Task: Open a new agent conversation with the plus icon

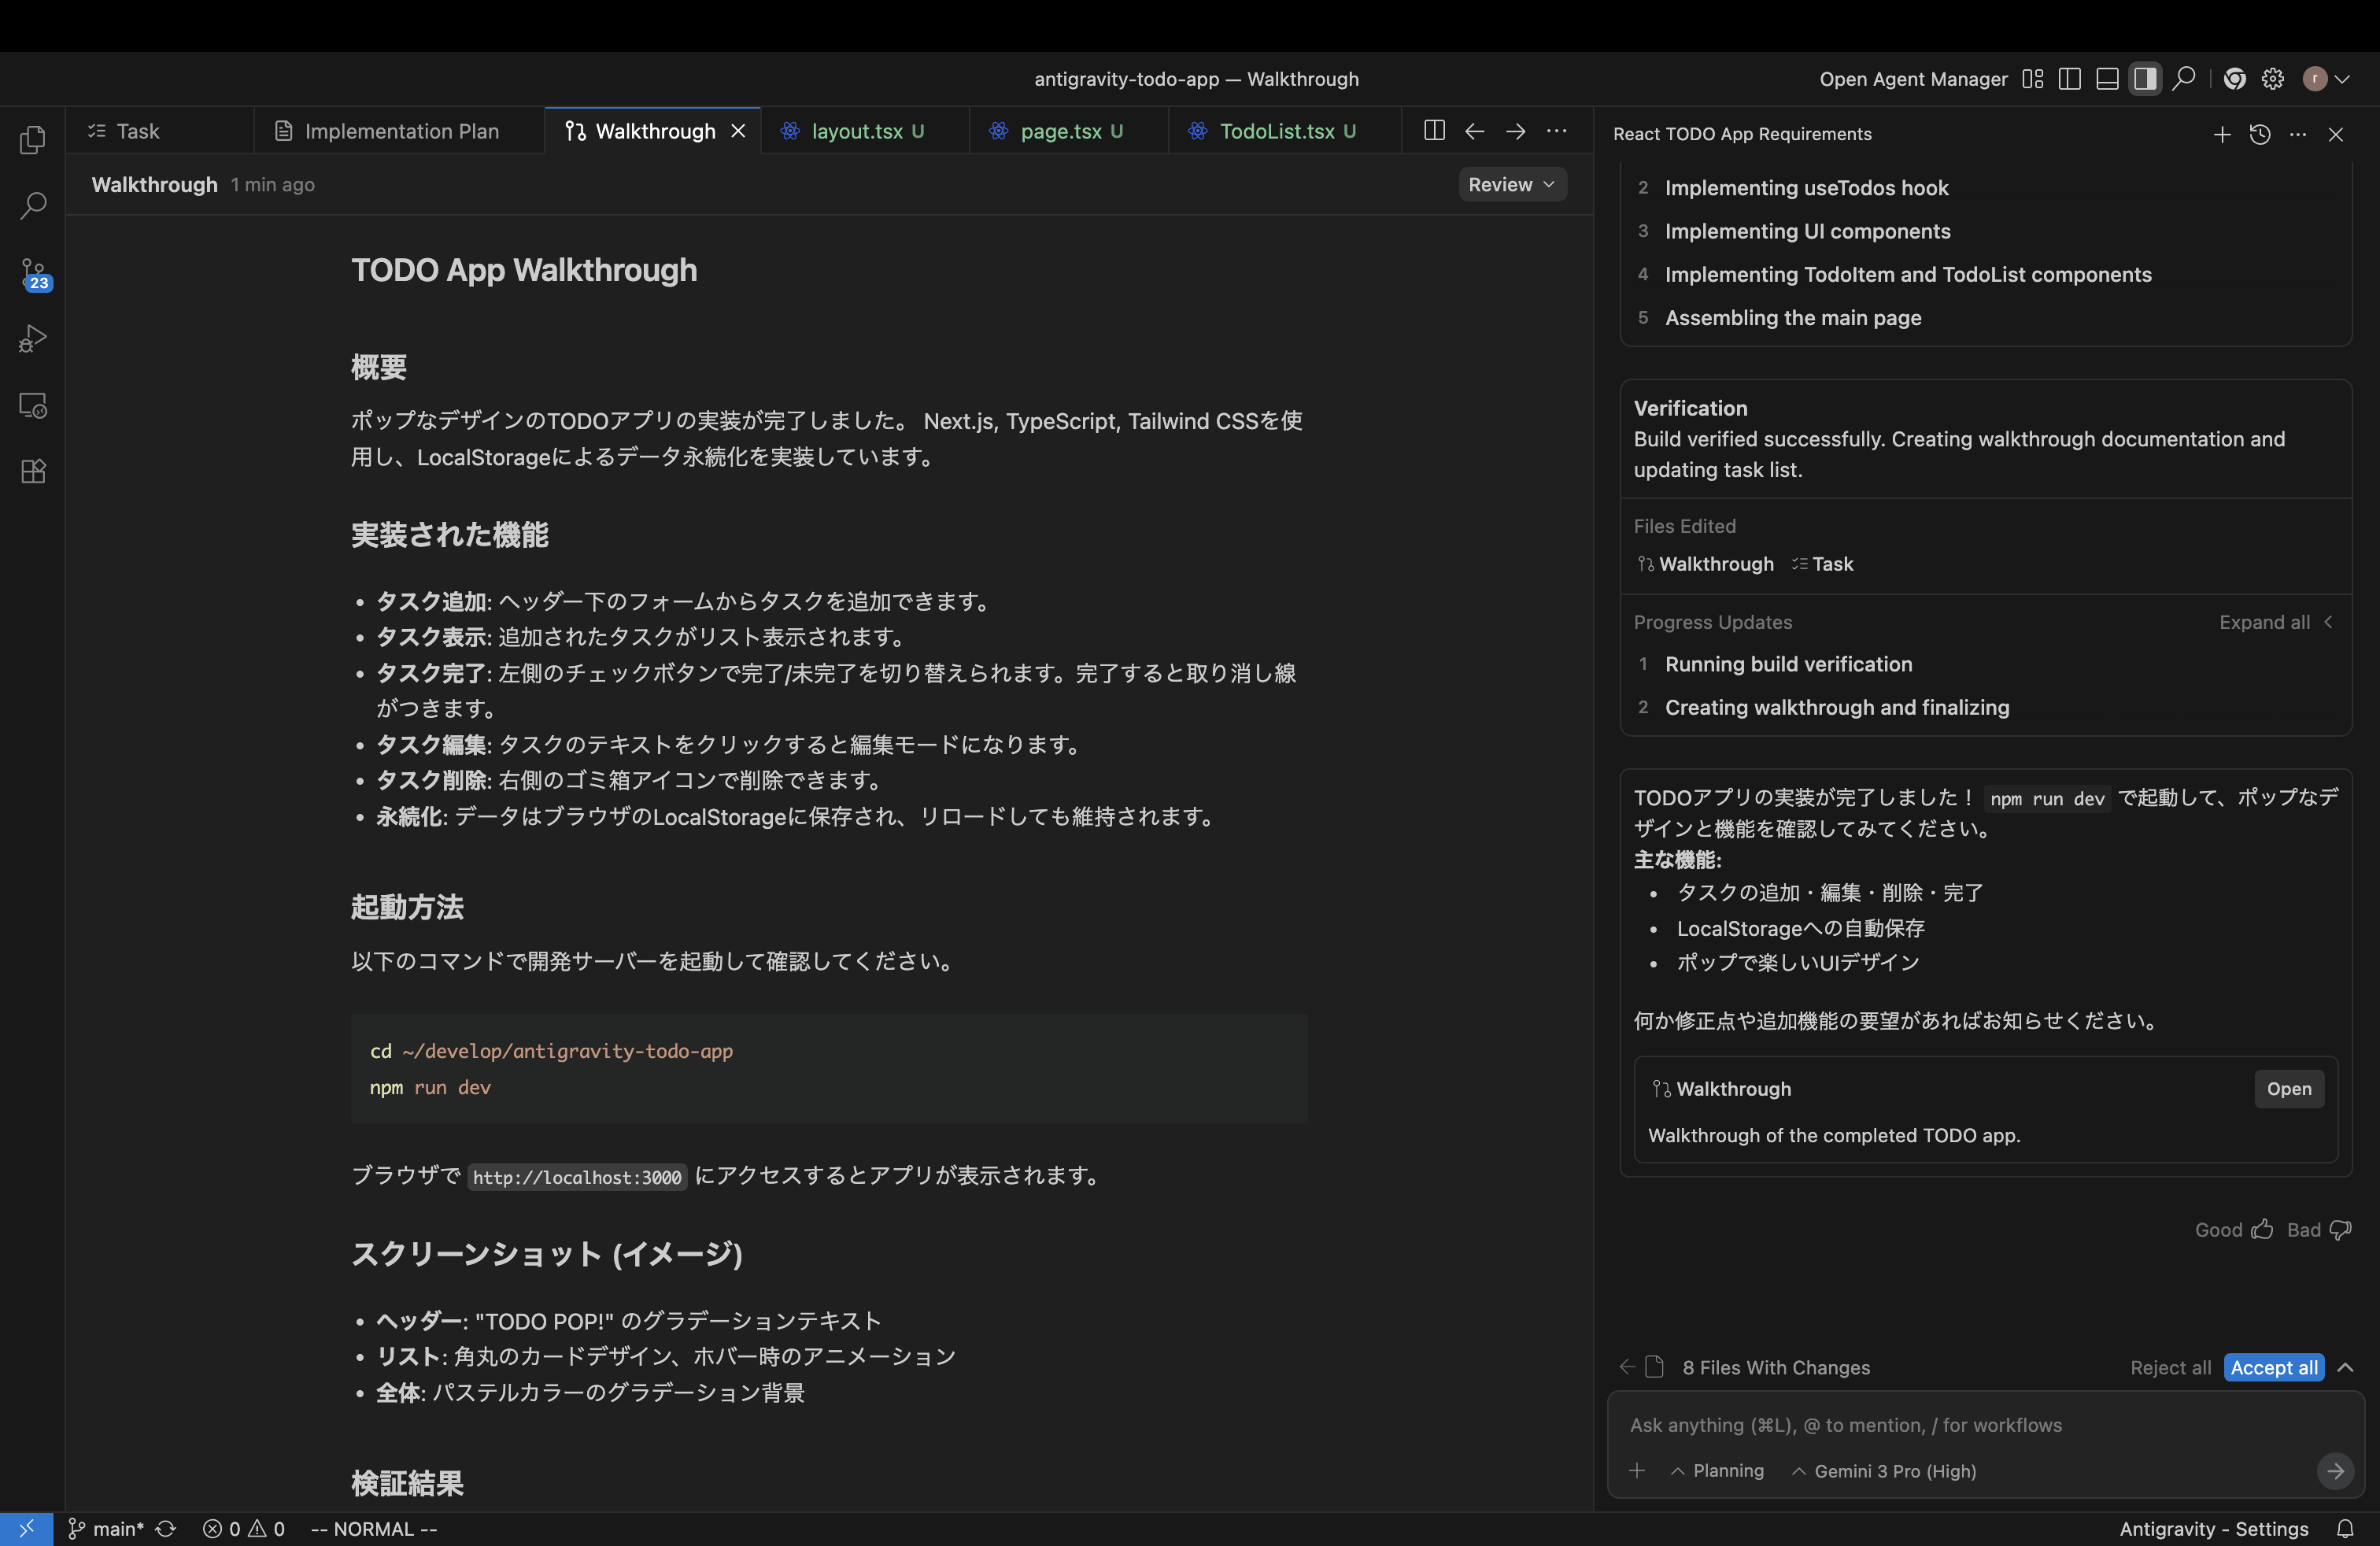Action: pos(2221,134)
